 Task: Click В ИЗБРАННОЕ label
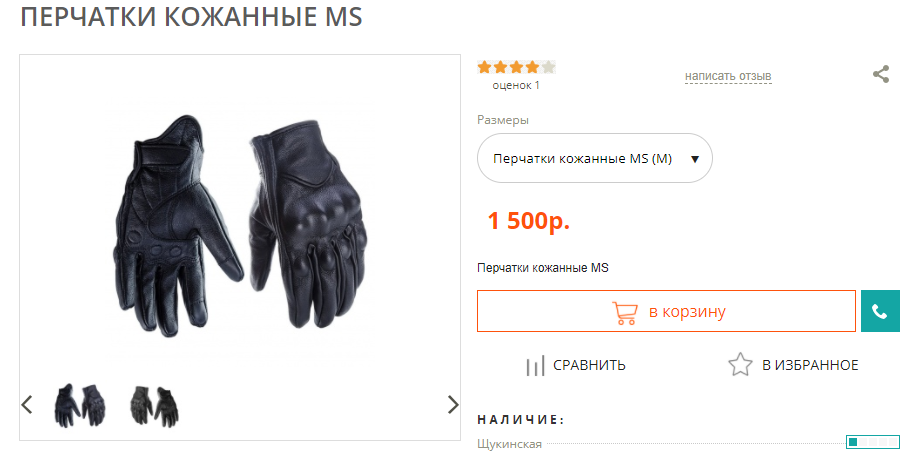(x=810, y=365)
